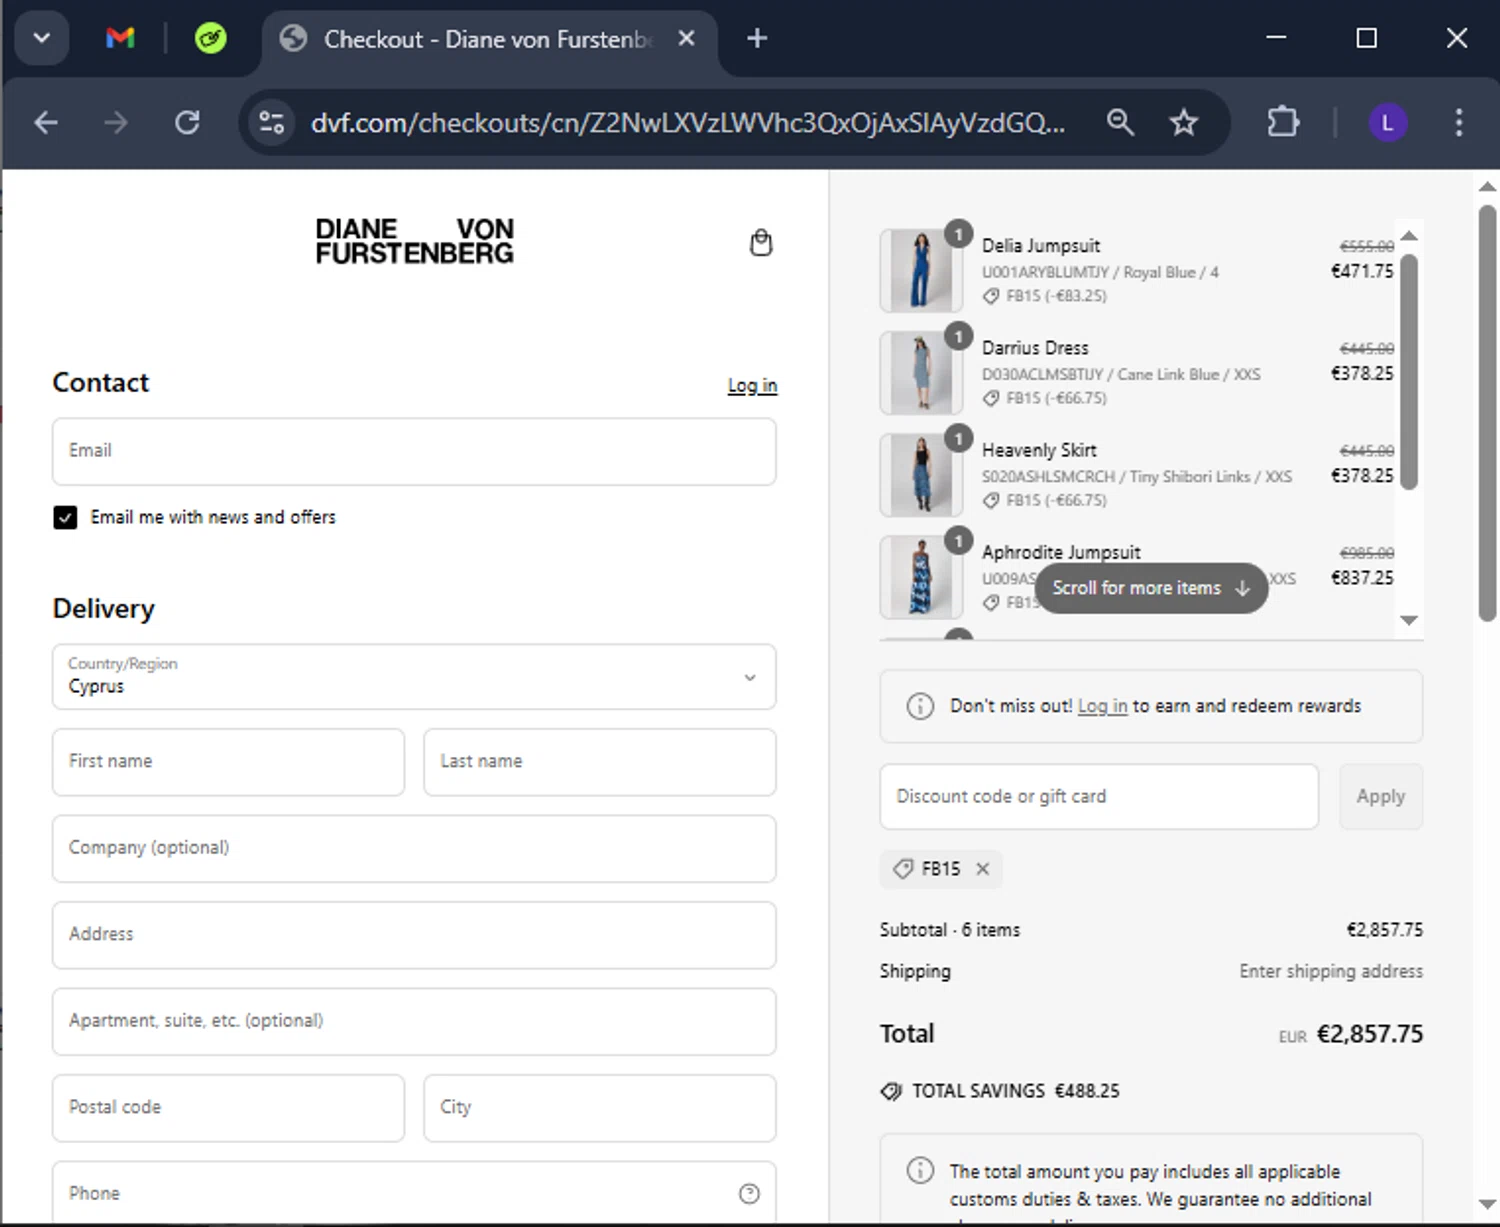Click Delia Jumpsuit thumbnail
This screenshot has height=1227, width=1500.
[x=921, y=270]
